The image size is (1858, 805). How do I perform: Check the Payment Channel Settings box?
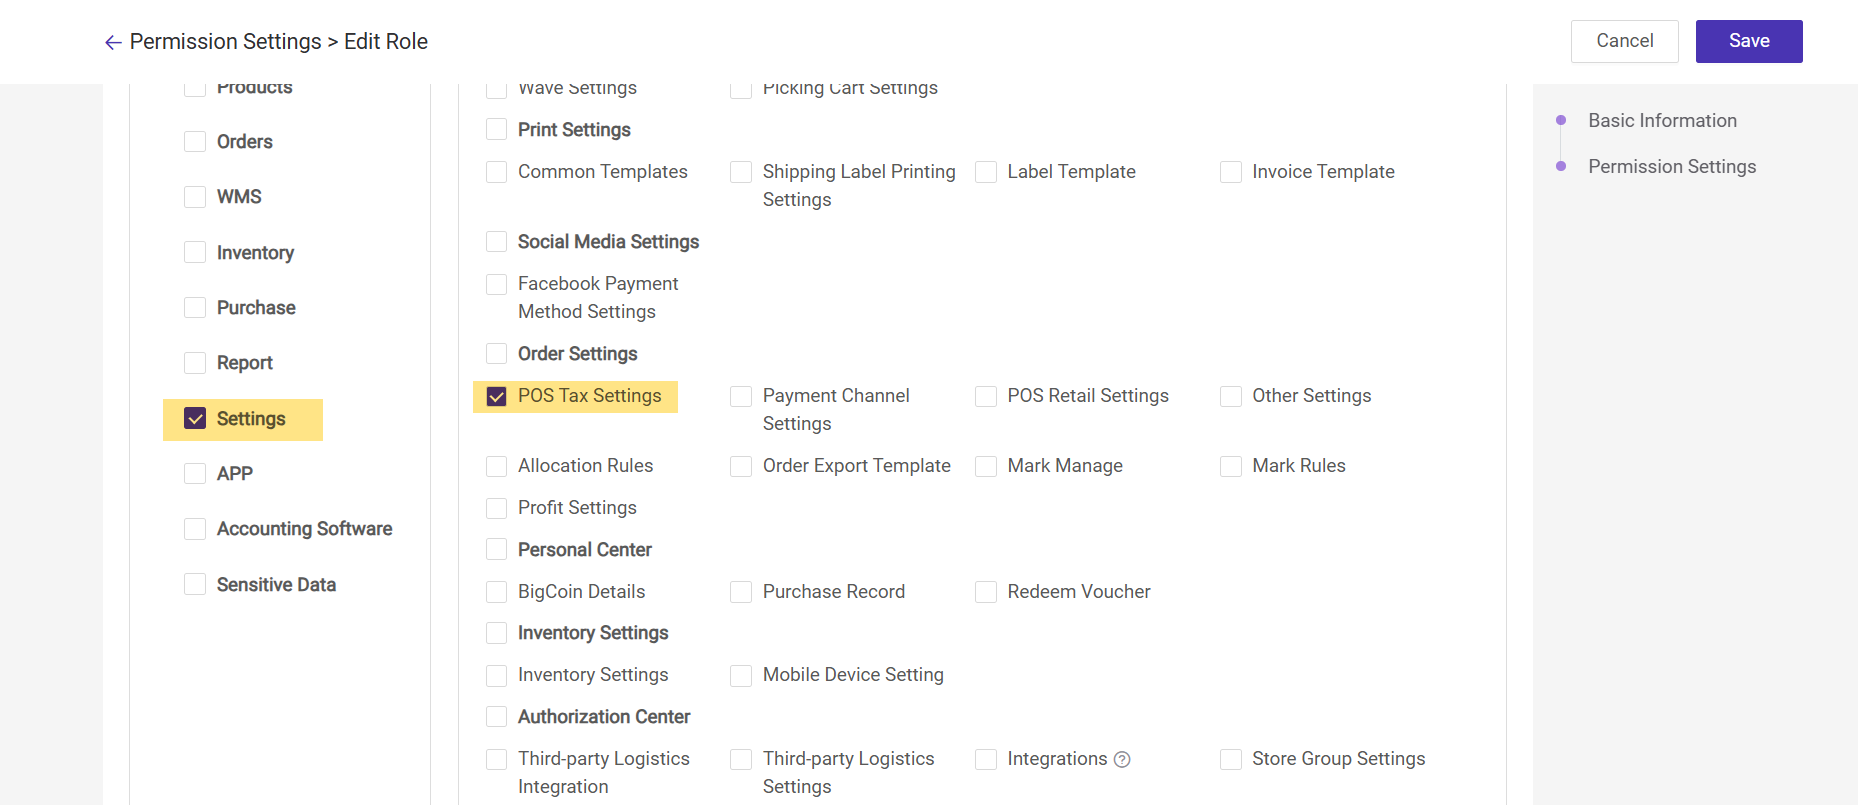coord(741,397)
